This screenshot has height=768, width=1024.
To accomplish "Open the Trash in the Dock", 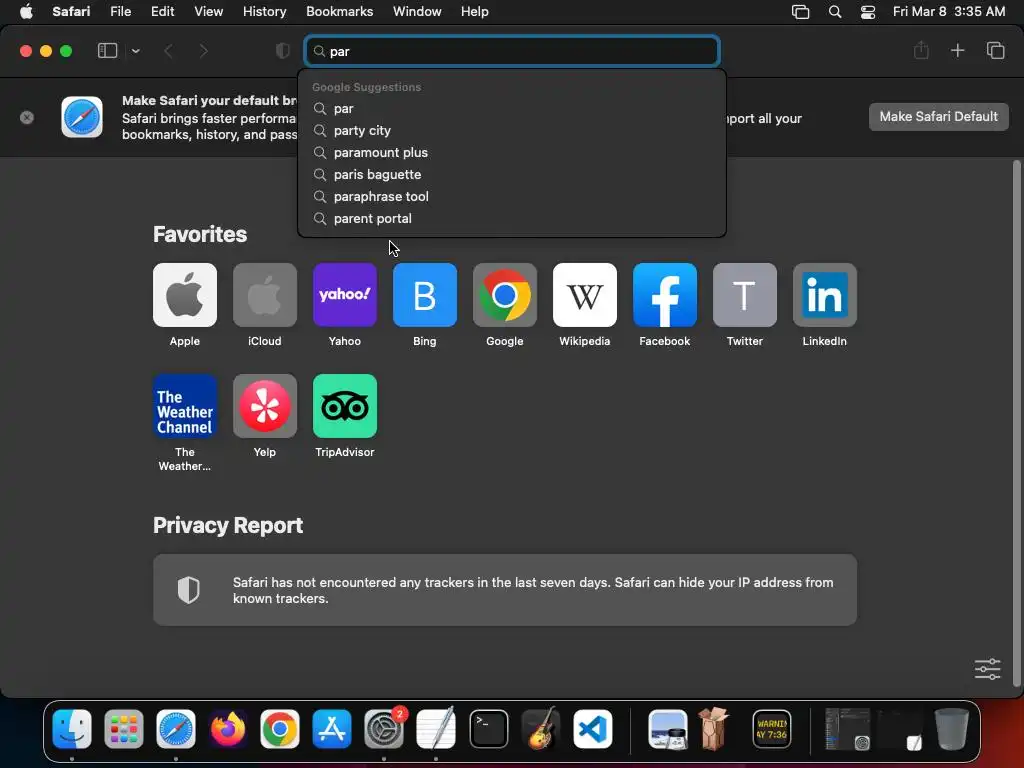I will click(952, 729).
